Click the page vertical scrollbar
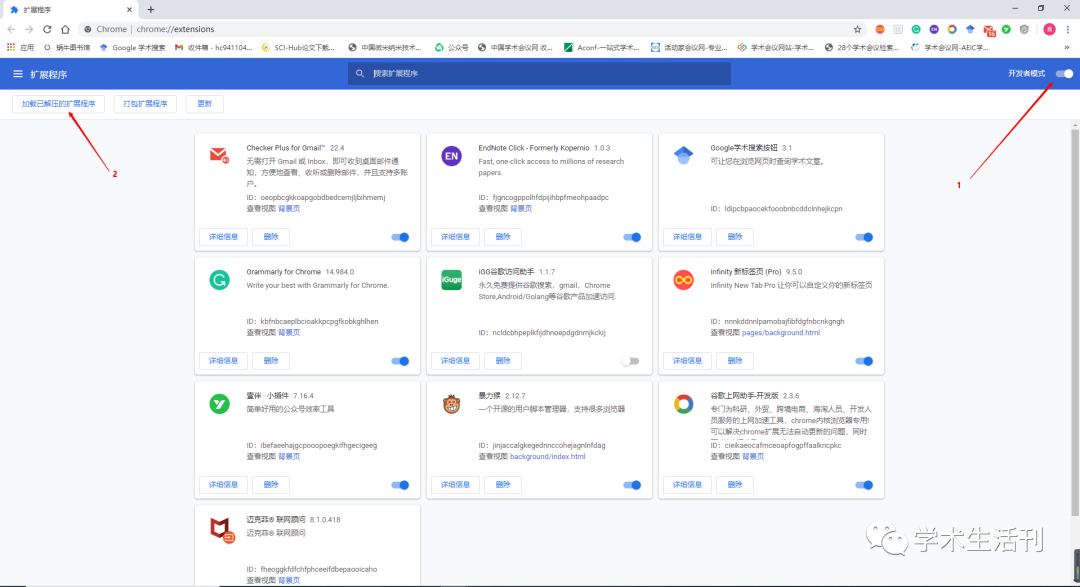Viewport: 1080px width, 587px height. pos(1075,320)
